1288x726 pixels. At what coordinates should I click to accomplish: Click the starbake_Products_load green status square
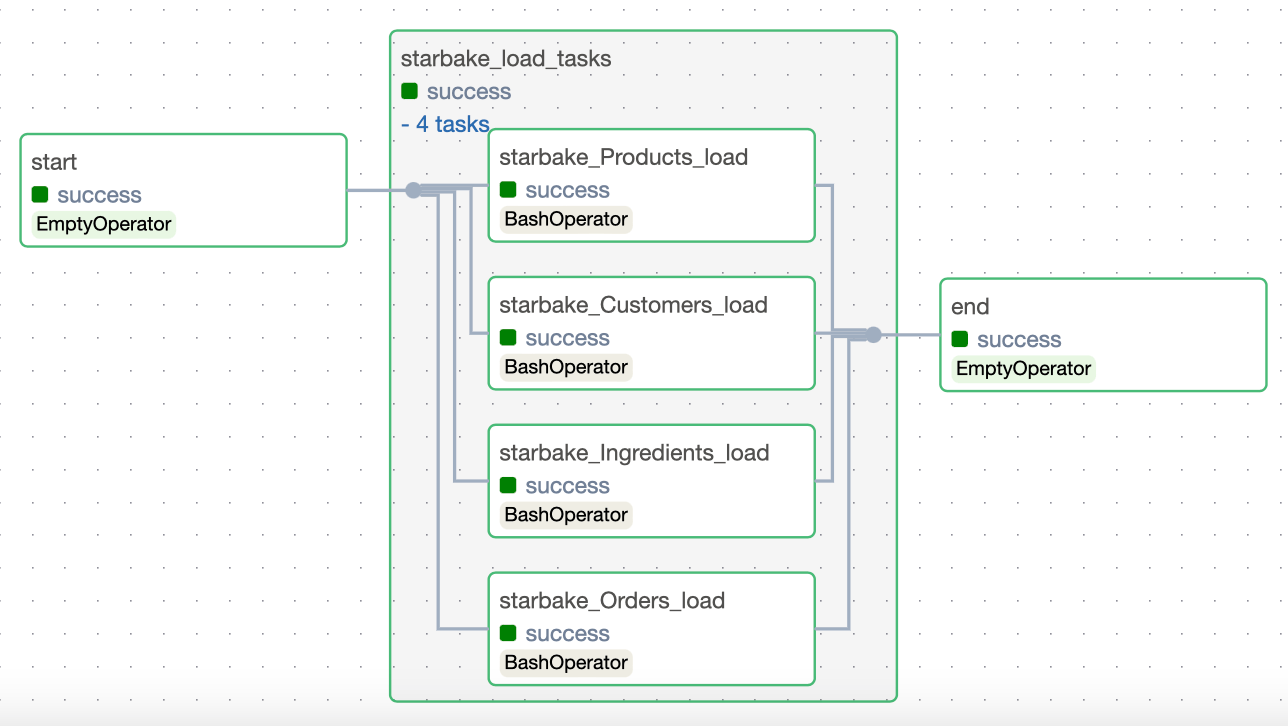pos(508,190)
